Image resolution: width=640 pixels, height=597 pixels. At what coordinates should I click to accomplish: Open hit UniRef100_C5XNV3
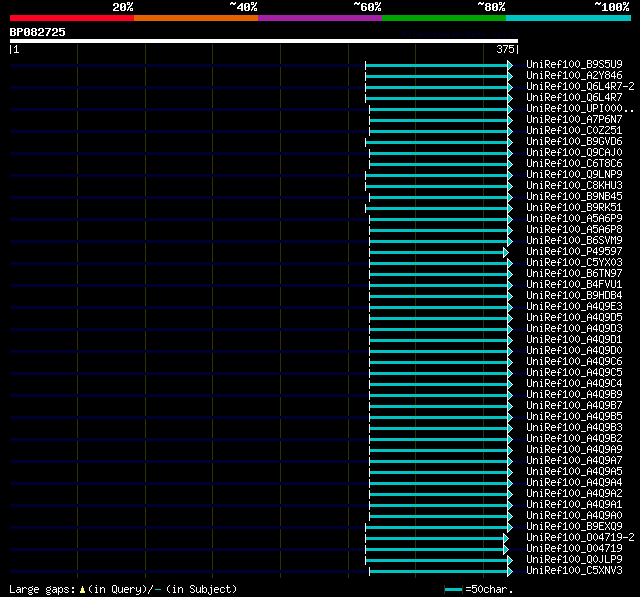(x=574, y=571)
